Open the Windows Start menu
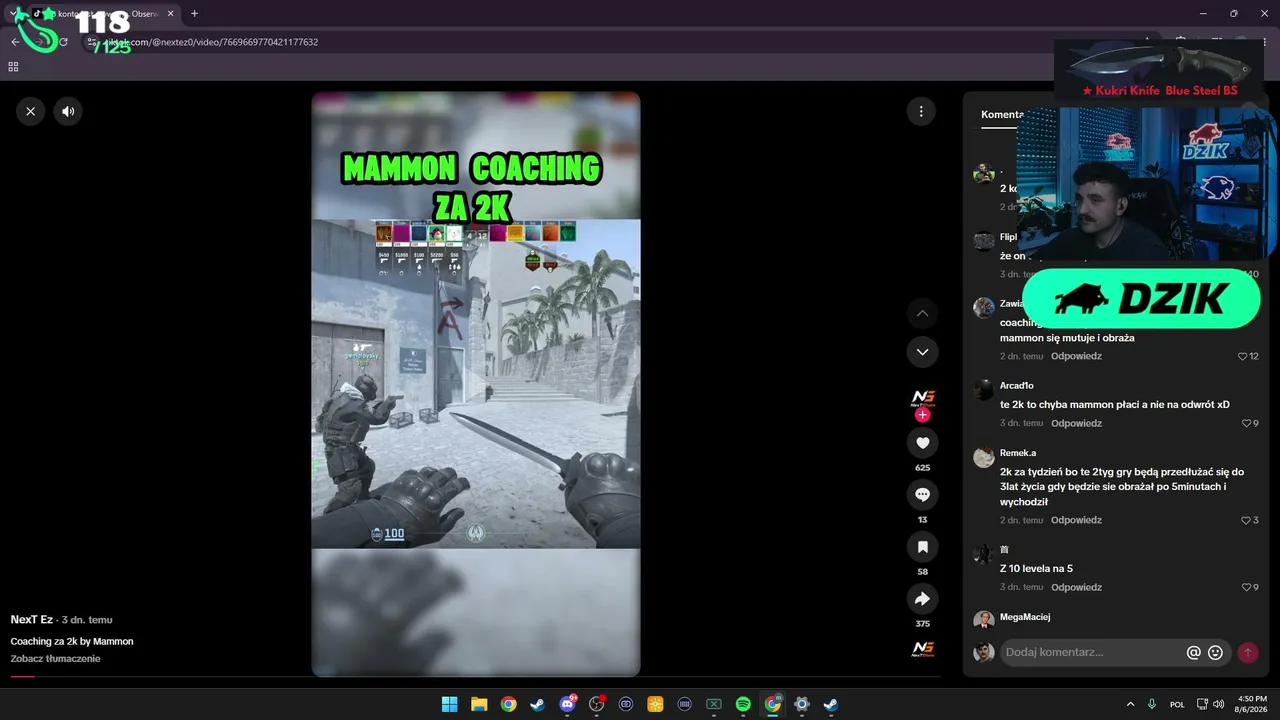The image size is (1280, 720). [x=450, y=704]
